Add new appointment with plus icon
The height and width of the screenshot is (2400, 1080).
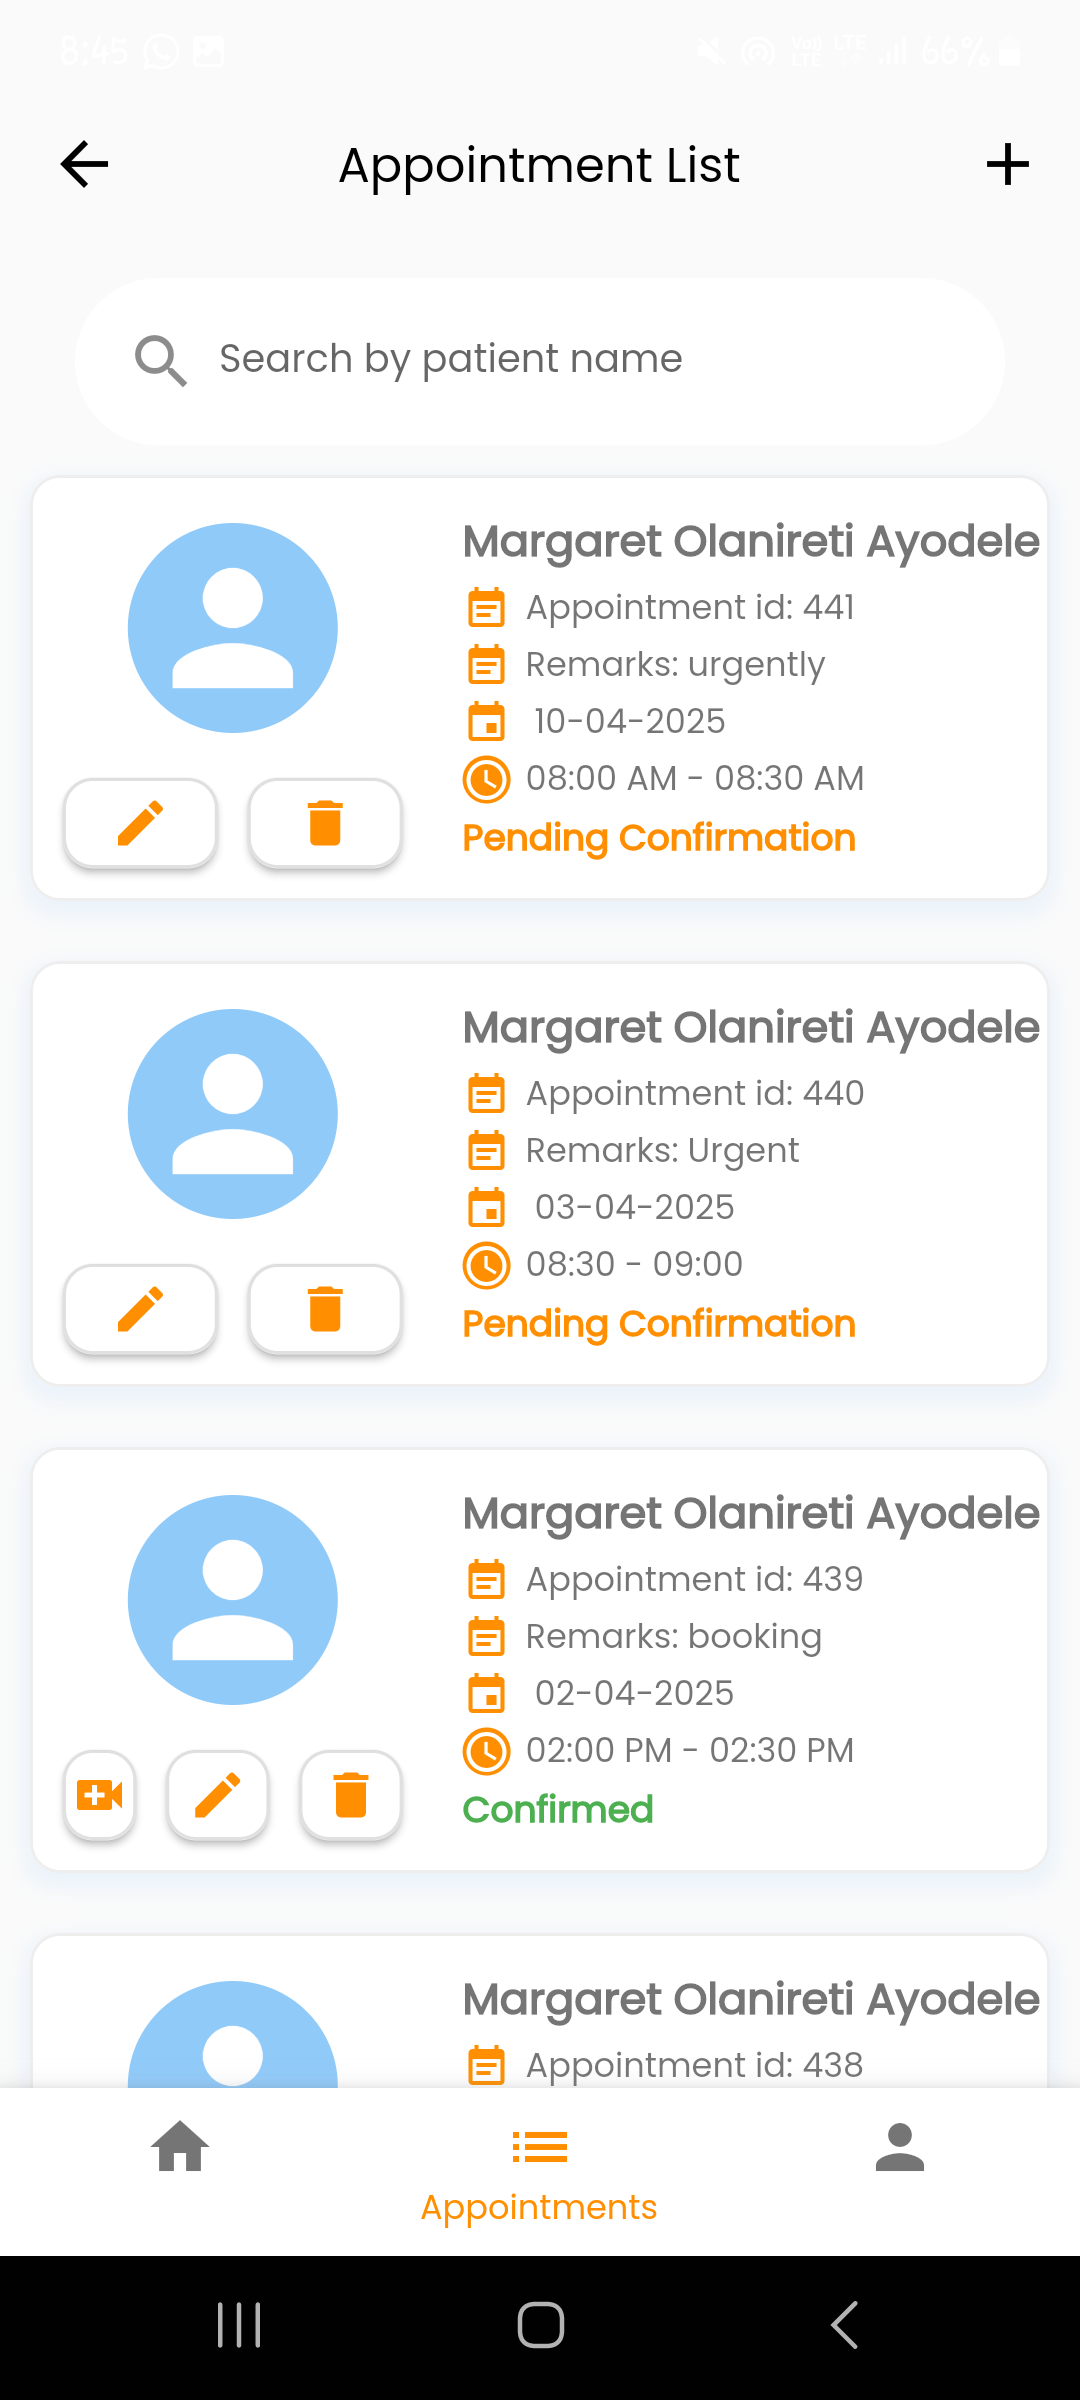1007,165
